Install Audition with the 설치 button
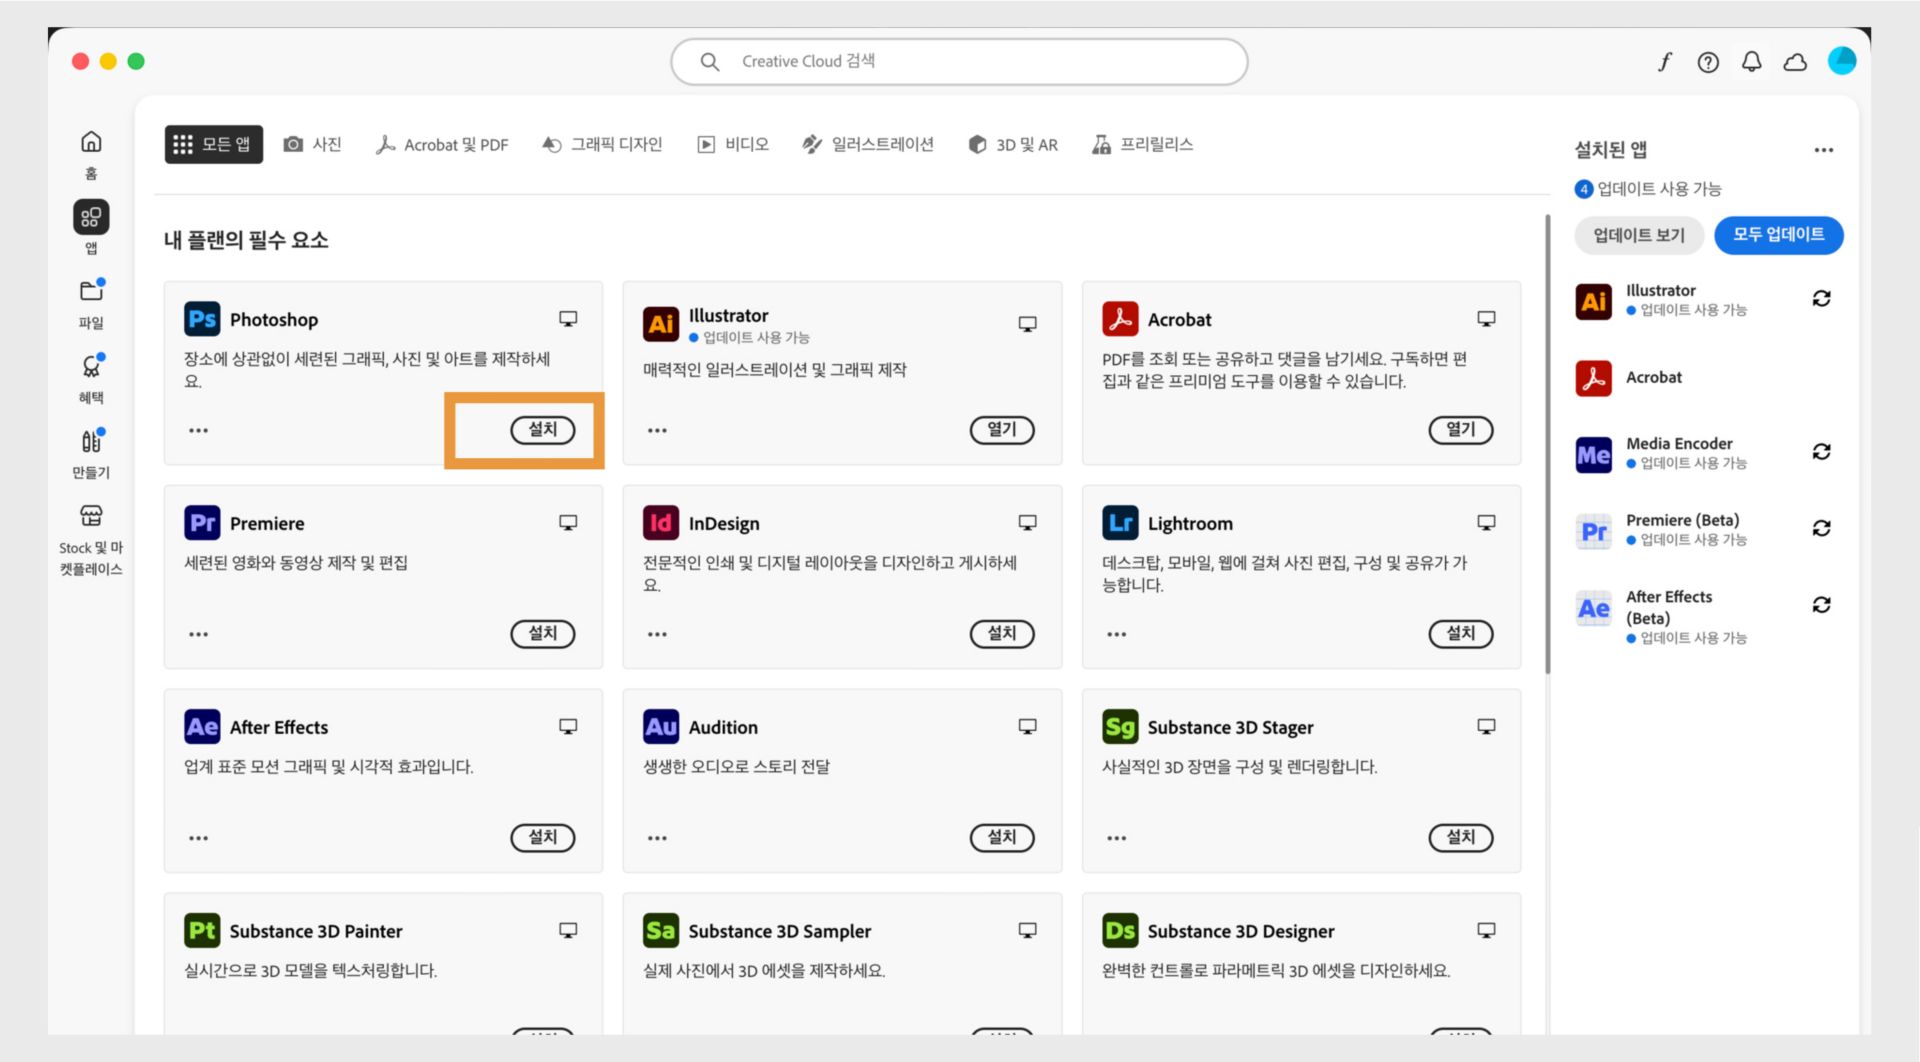 [x=1002, y=838]
